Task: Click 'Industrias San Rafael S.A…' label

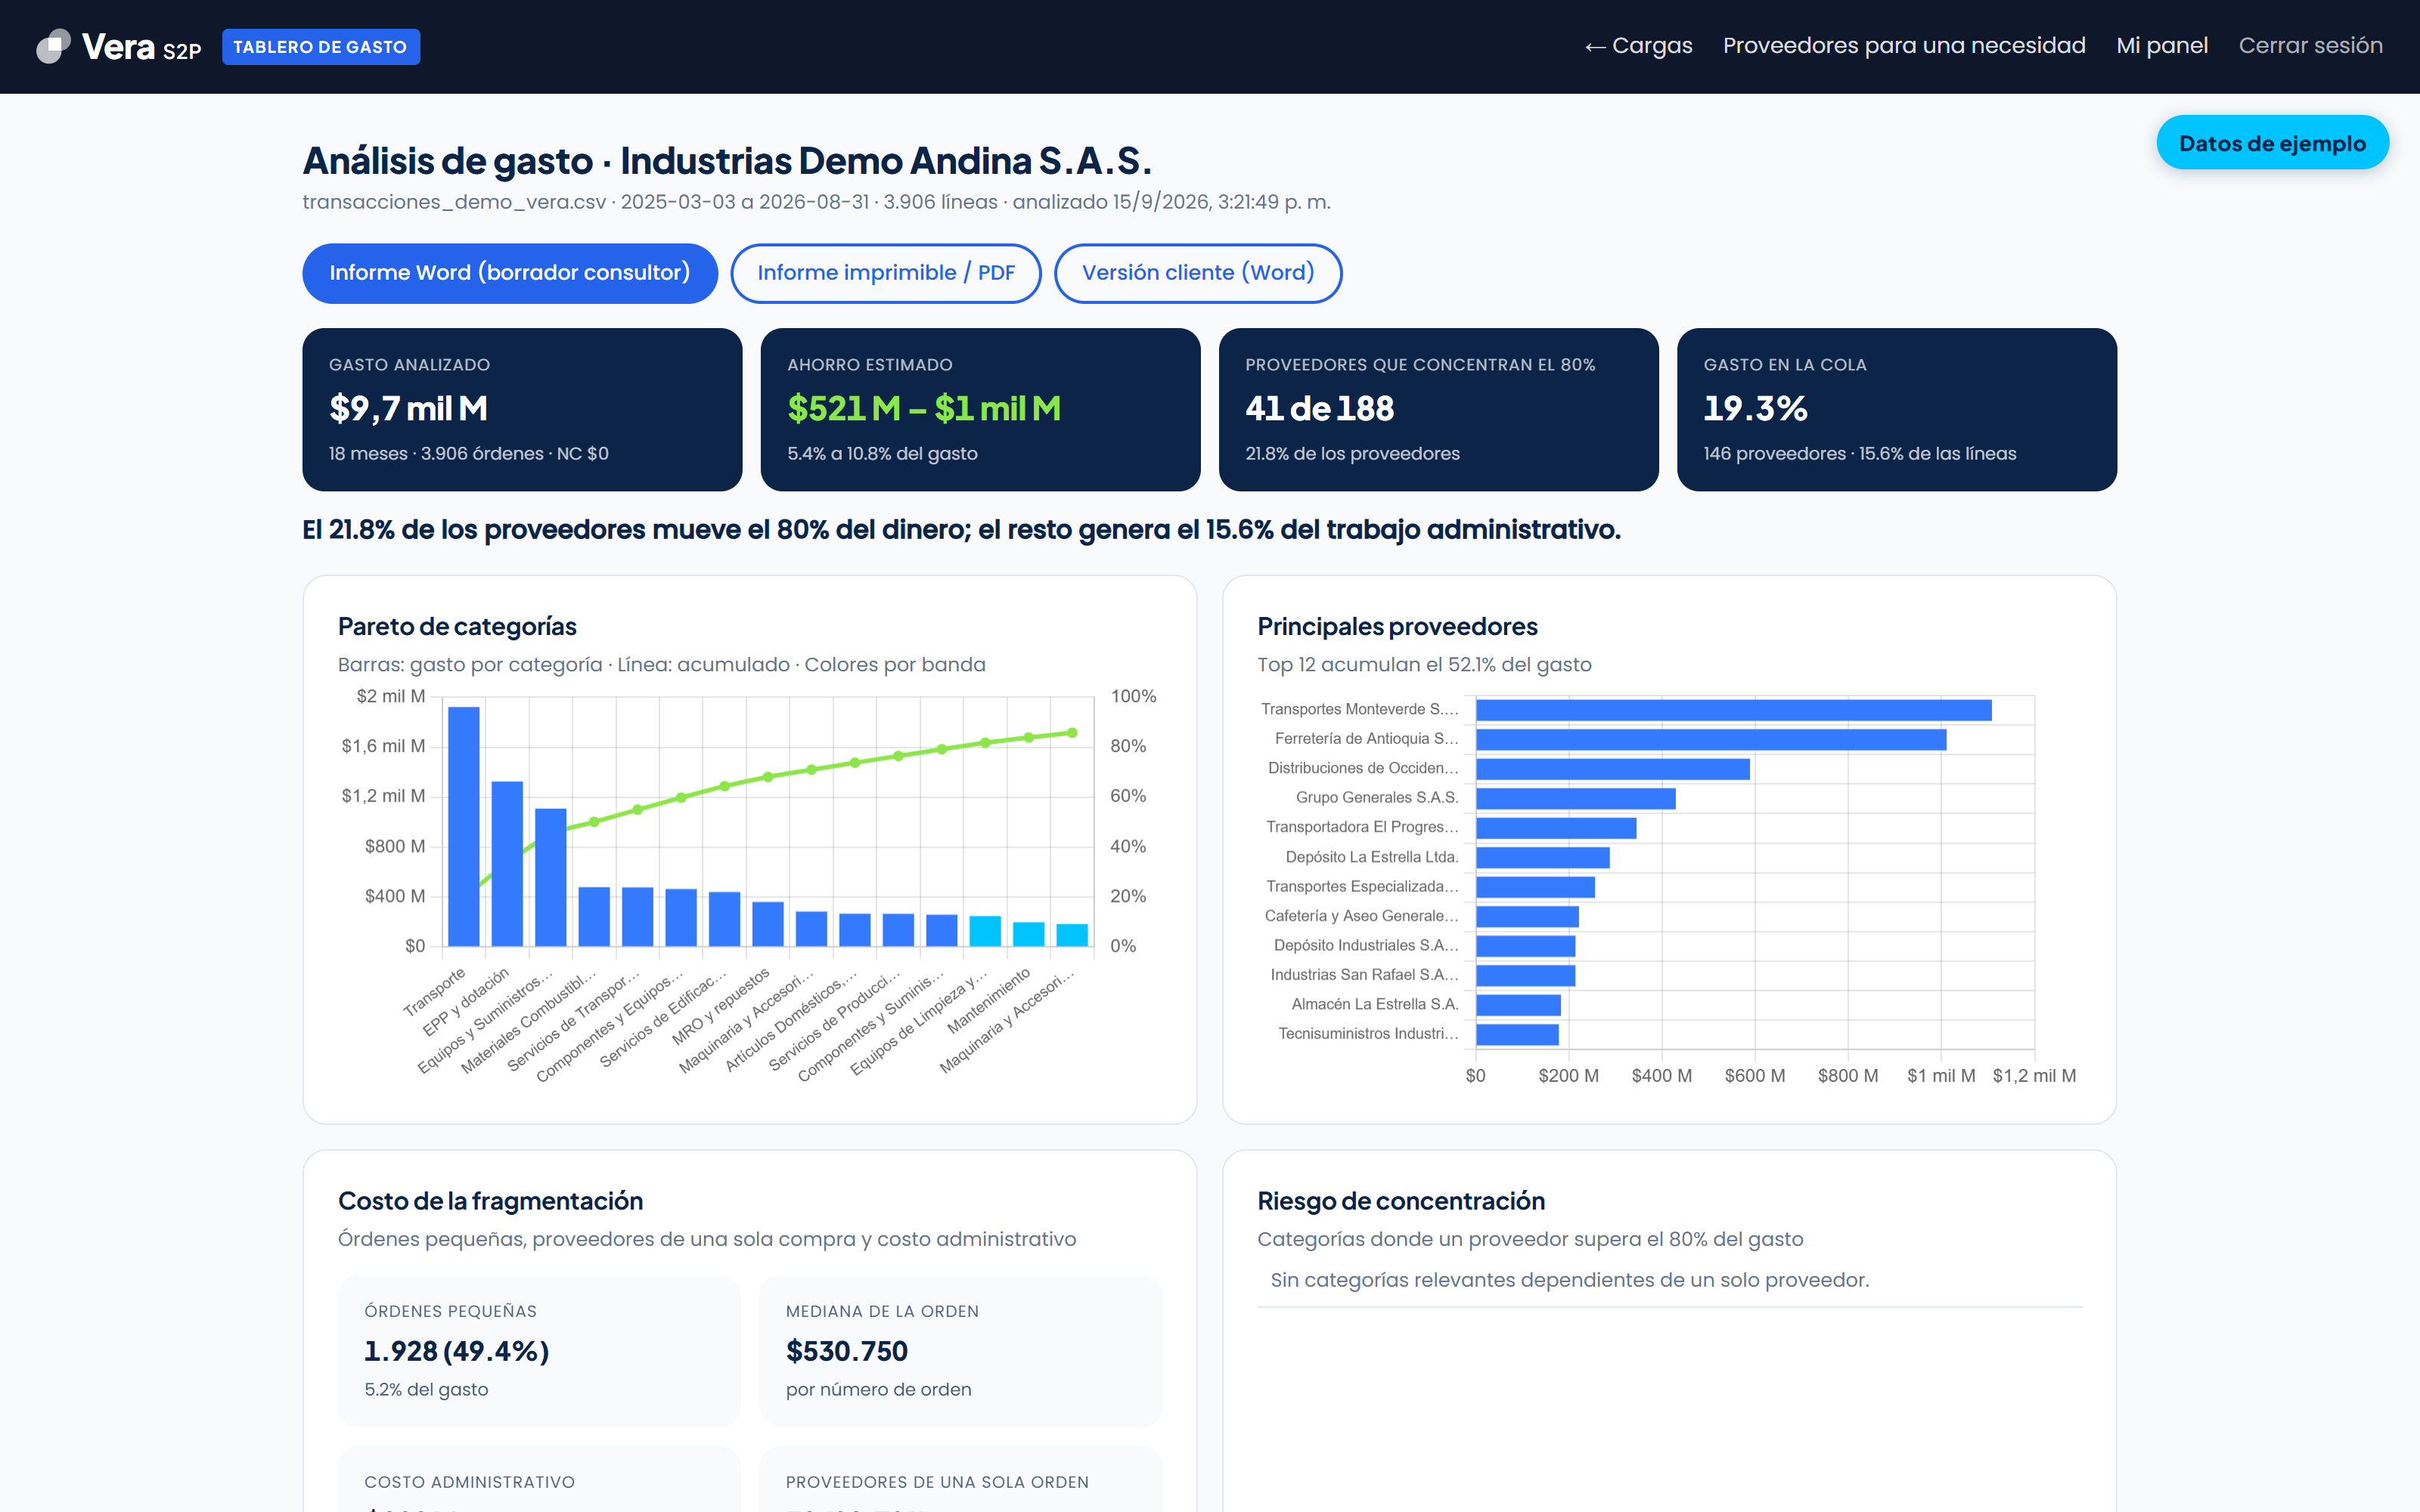Action: pos(1364,975)
